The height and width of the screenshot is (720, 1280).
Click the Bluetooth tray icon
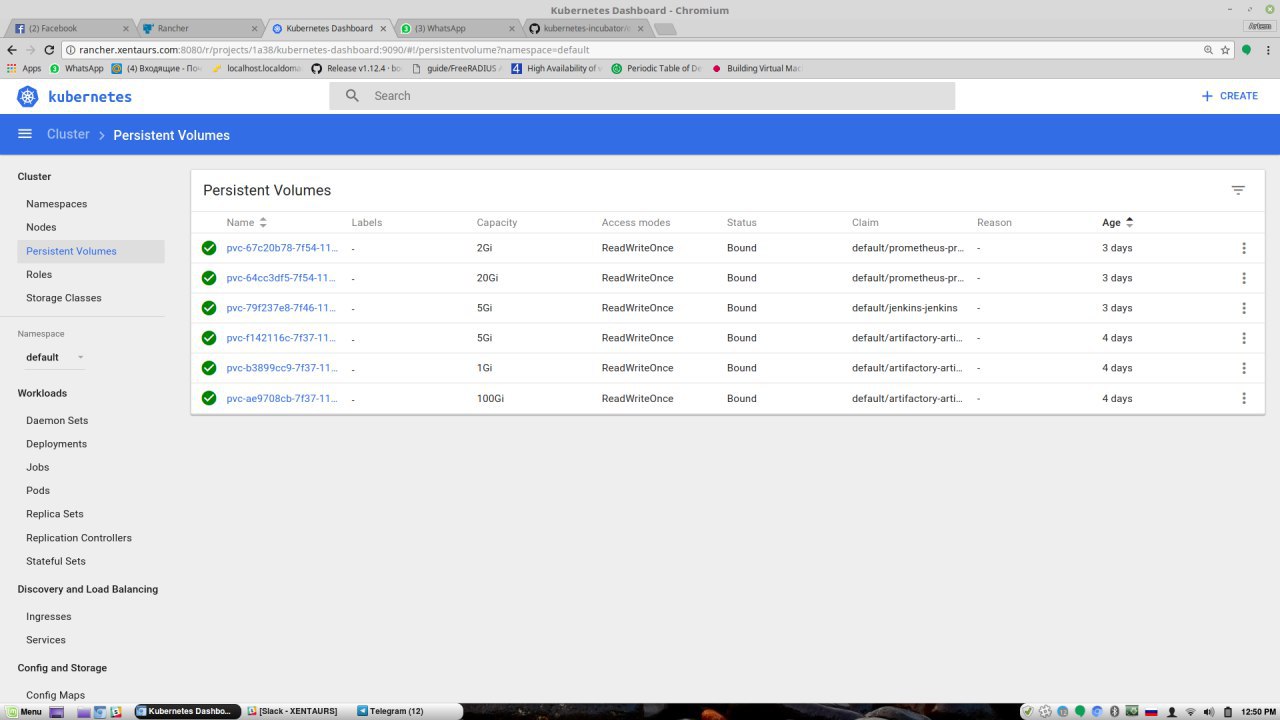1114,712
